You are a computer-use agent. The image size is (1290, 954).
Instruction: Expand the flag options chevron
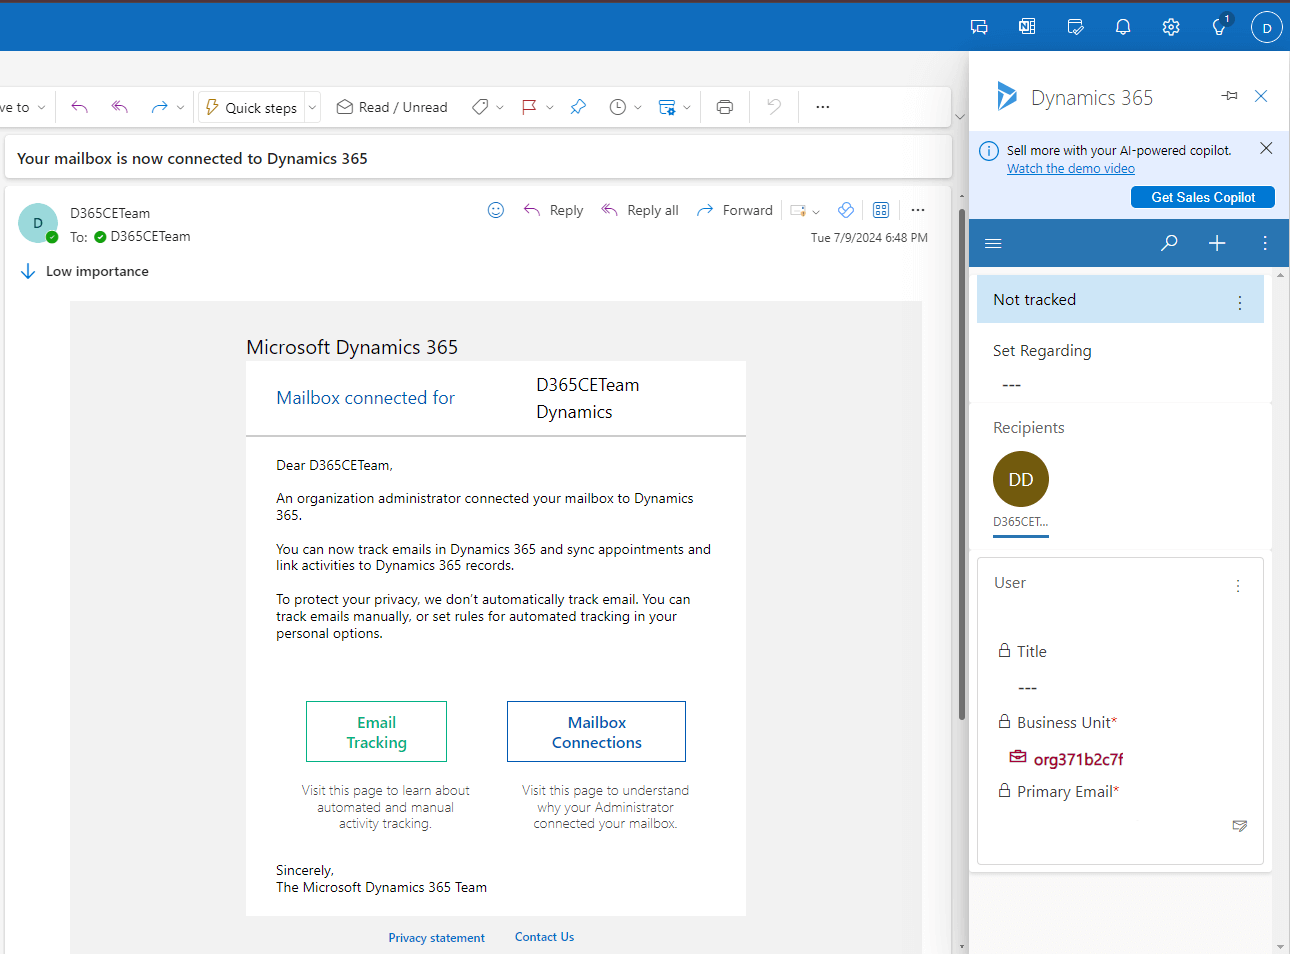pyautogui.click(x=550, y=107)
